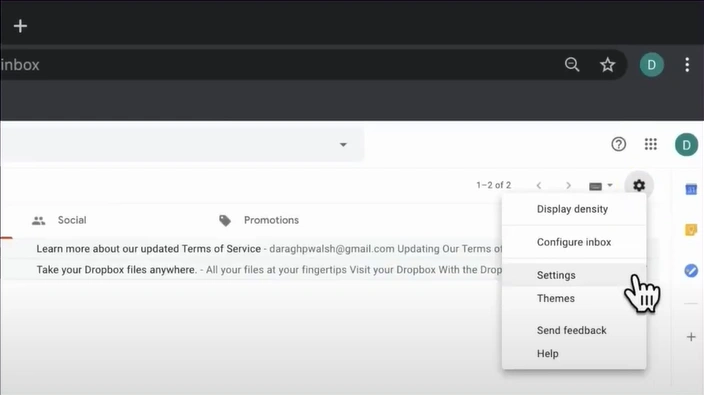Go to older messages arrow
This screenshot has width=704, height=395.
tap(568, 185)
